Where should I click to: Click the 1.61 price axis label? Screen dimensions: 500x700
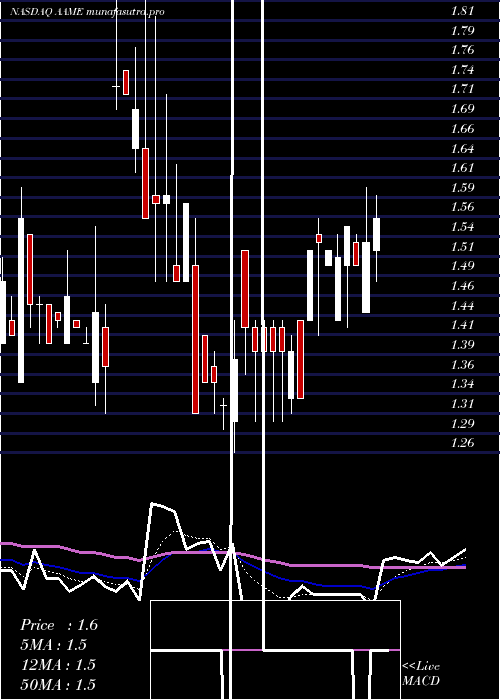[462, 167]
